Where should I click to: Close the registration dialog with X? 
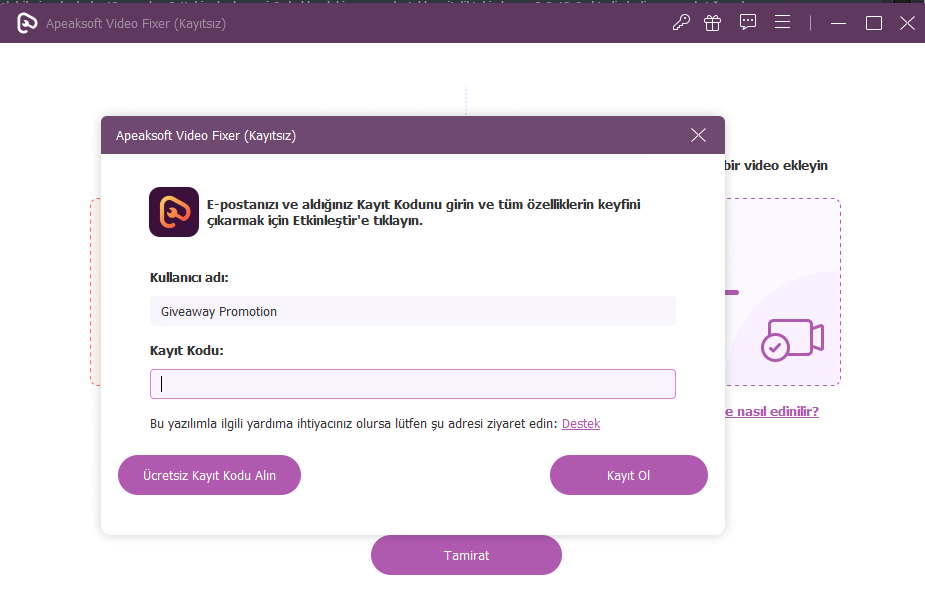[698, 135]
